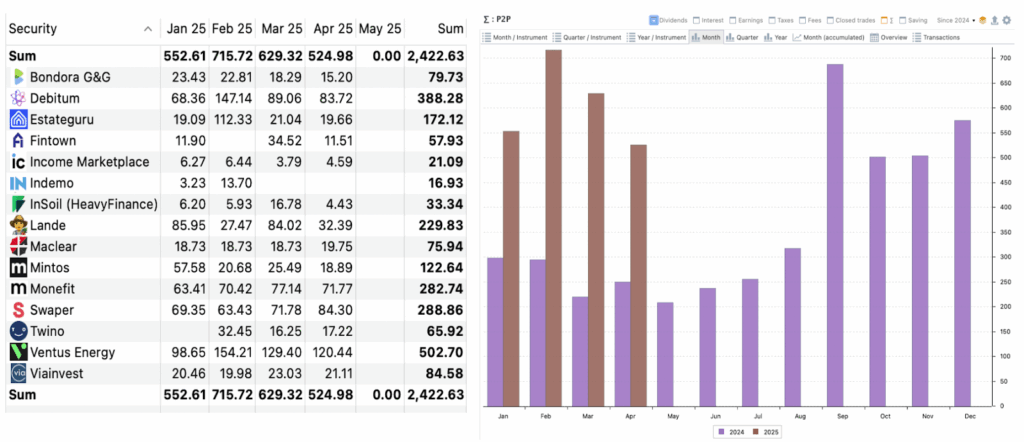Screen dimensions: 1024x442
Task: Click the Indemo logo icon
Action: click(18, 183)
